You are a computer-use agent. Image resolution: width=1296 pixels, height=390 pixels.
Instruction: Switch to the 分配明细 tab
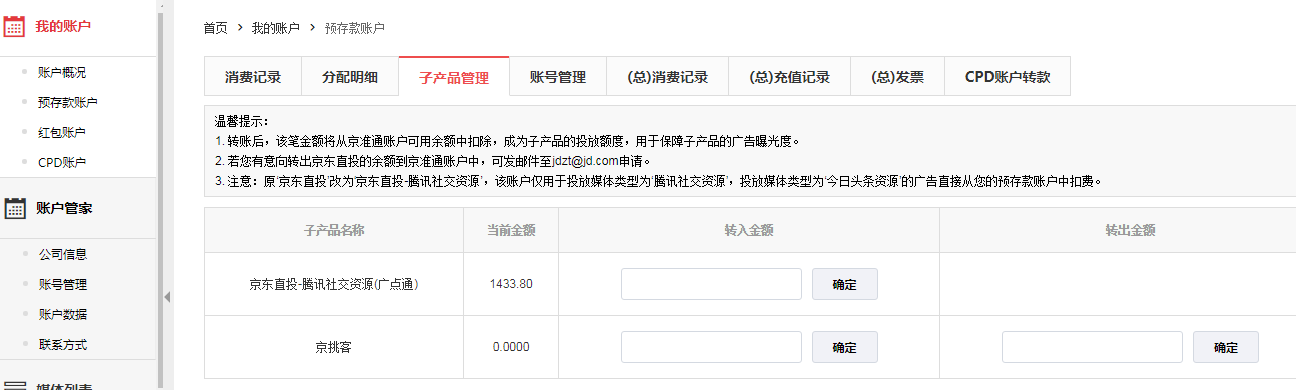pyautogui.click(x=350, y=77)
